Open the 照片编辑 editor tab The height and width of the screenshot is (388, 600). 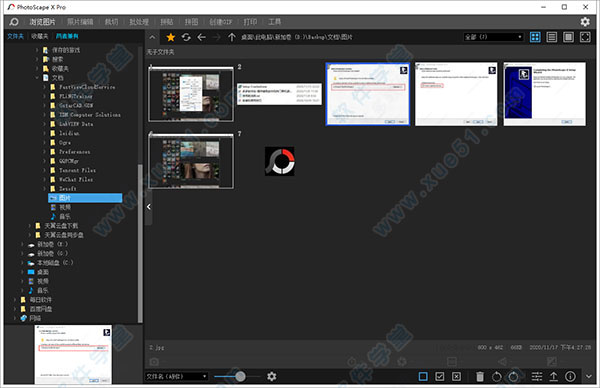pos(80,22)
